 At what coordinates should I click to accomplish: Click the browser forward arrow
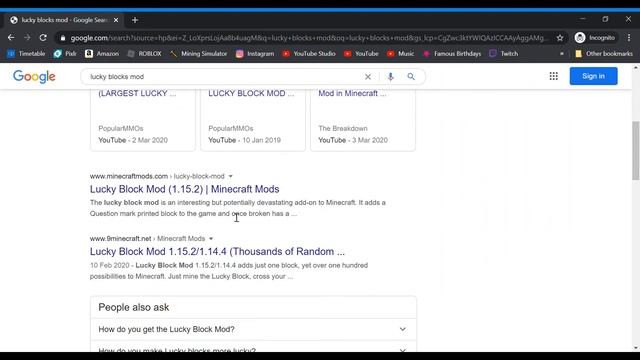27,38
